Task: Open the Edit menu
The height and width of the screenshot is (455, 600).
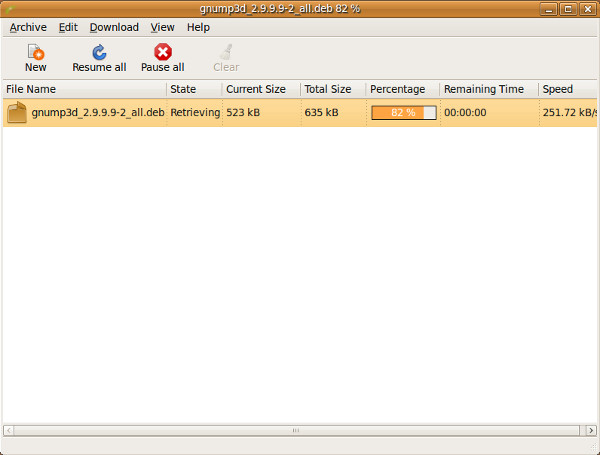Action: (68, 27)
